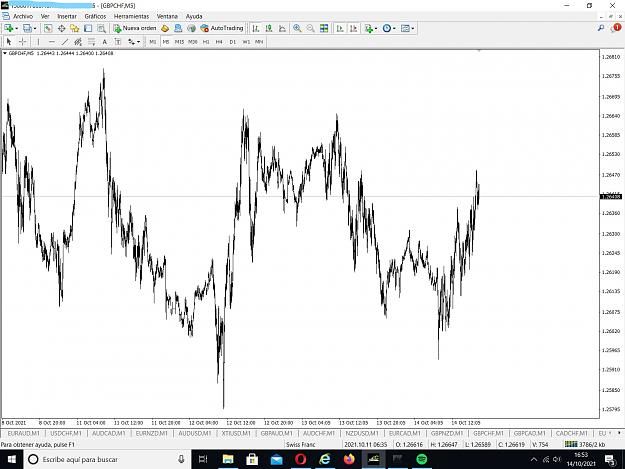This screenshot has height=469, width=625.
Task: Expand the Periods clock dropdown arrow
Action: click(394, 28)
